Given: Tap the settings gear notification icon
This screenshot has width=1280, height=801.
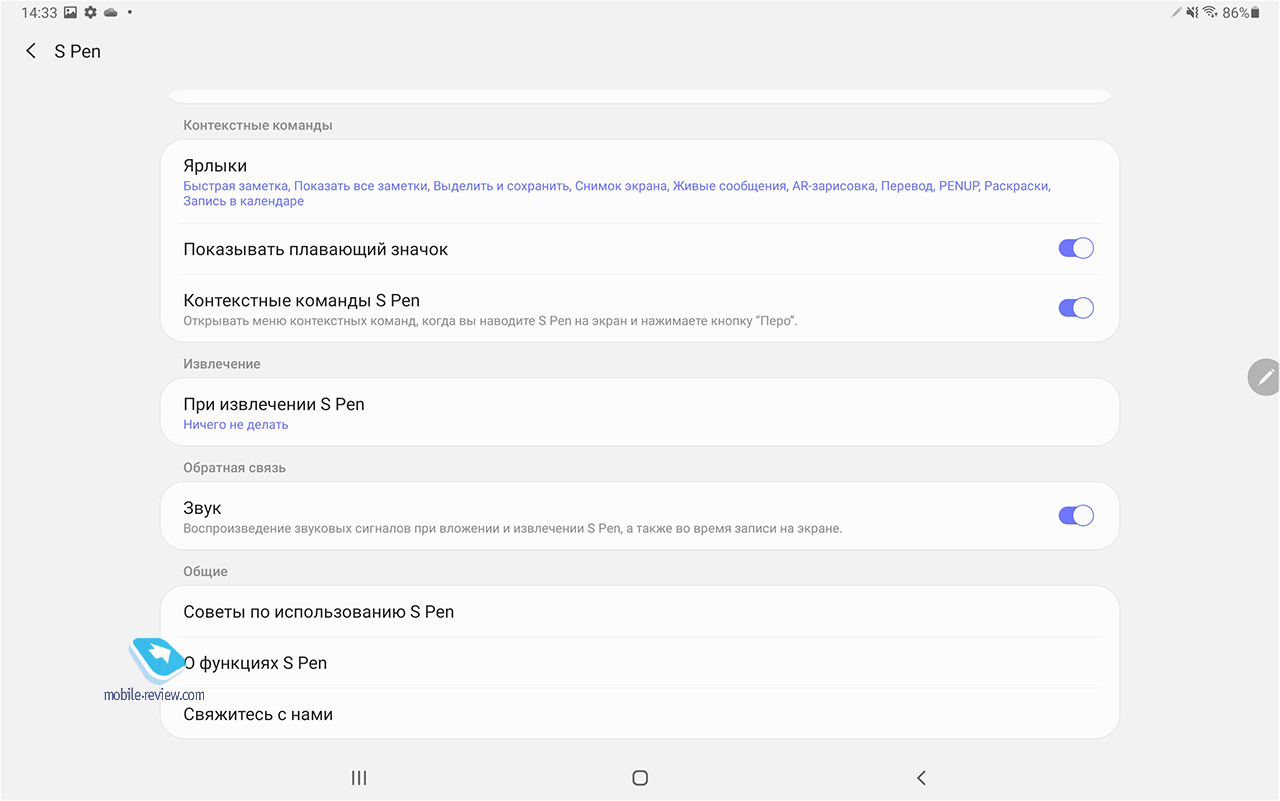Looking at the screenshot, I should 91,13.
